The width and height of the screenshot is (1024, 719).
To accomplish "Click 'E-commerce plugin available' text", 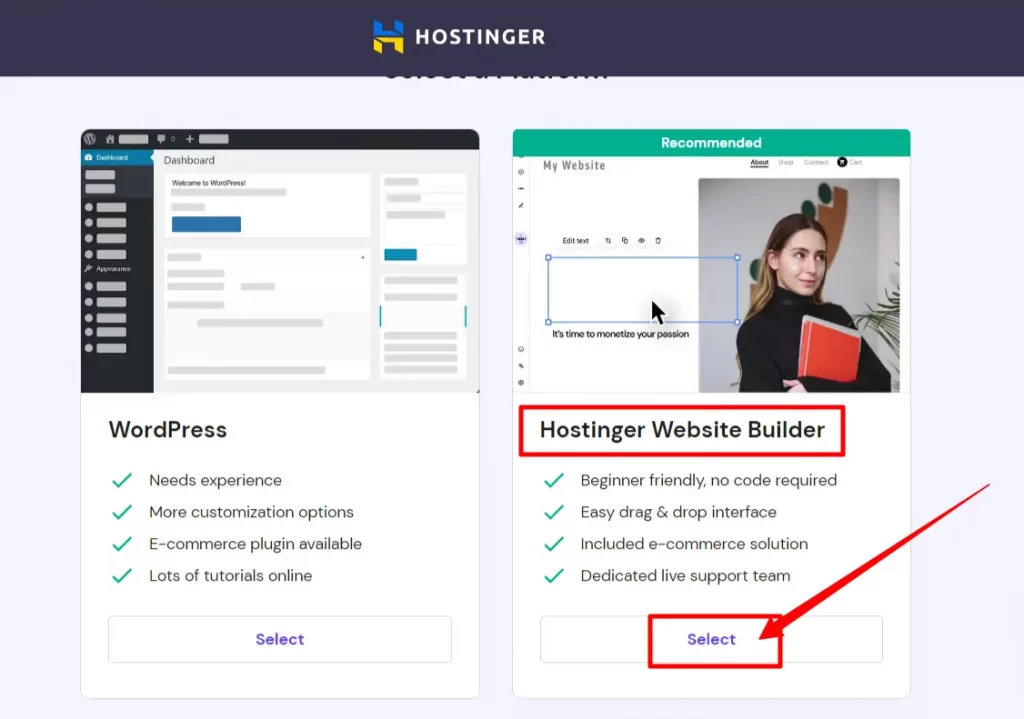I will coord(255,544).
